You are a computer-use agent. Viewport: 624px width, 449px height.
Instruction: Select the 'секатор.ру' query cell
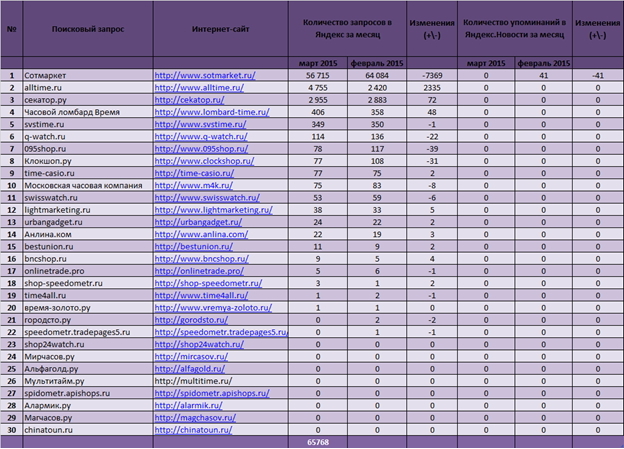pyautogui.click(x=88, y=100)
